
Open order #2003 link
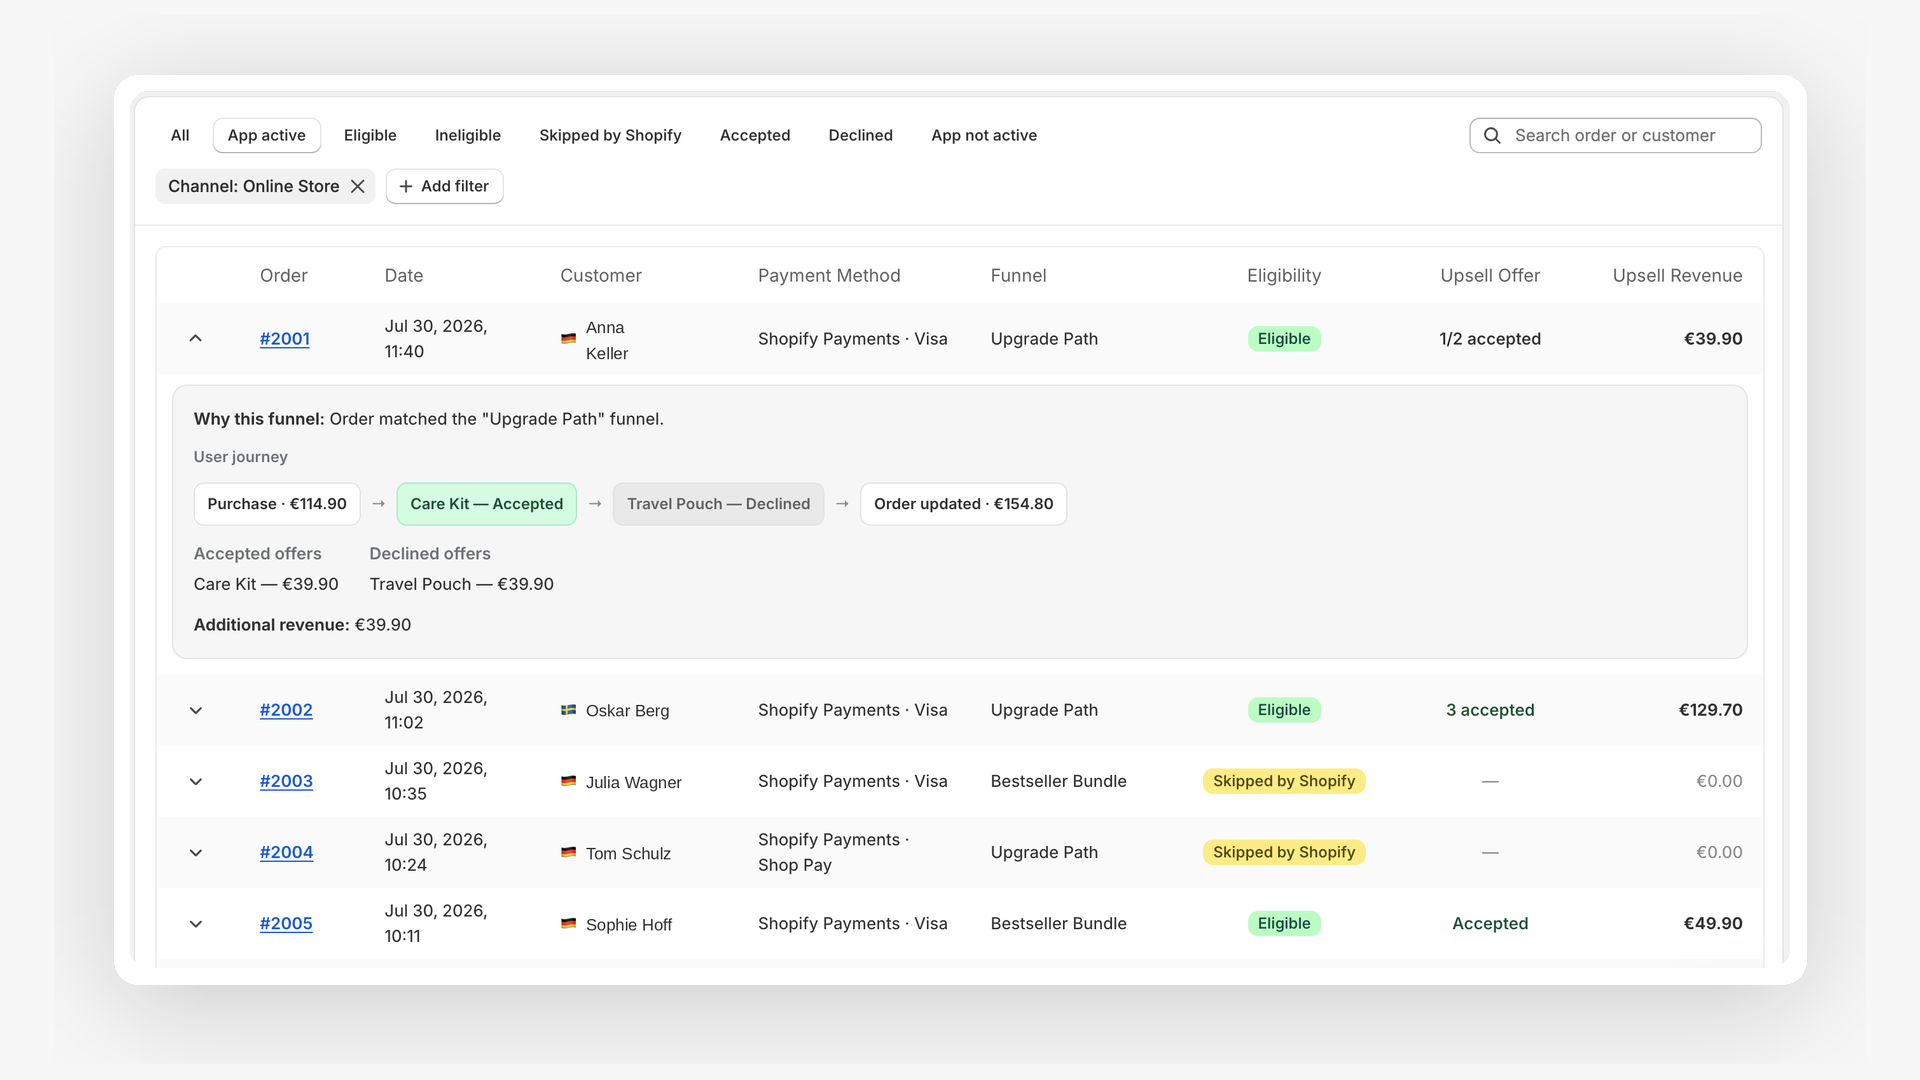(x=286, y=781)
